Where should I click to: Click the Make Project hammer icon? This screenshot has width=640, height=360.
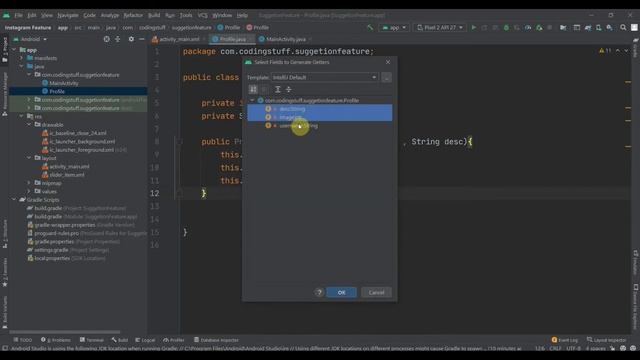point(370,27)
